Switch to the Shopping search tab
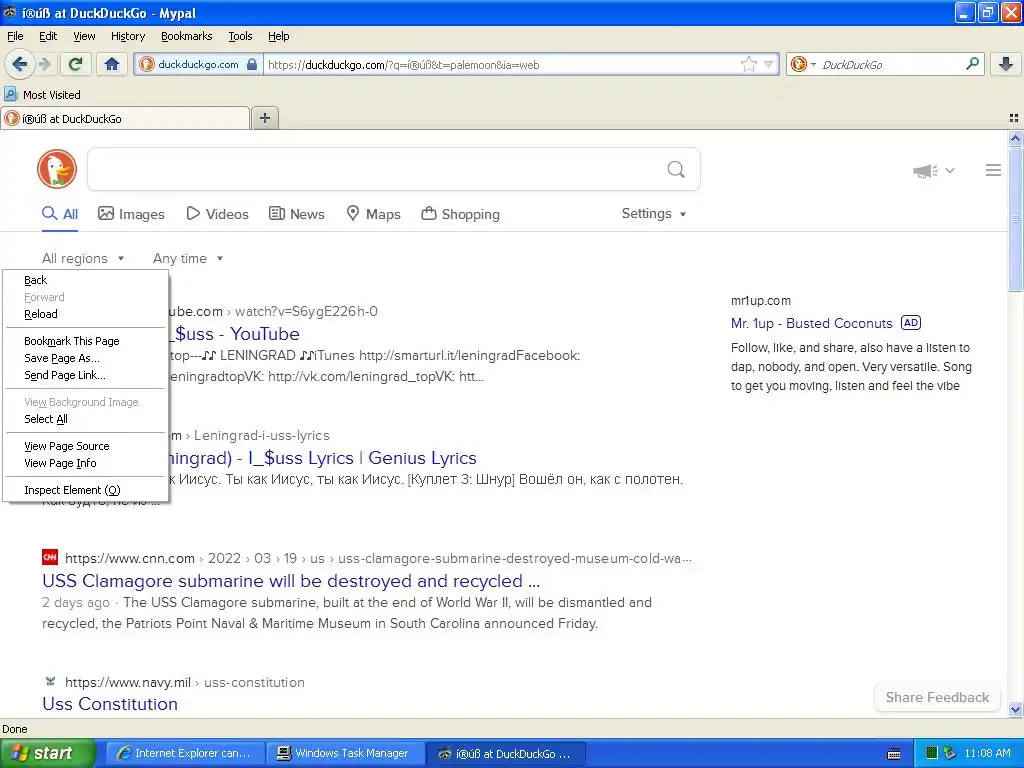1024x768 pixels. coord(460,214)
